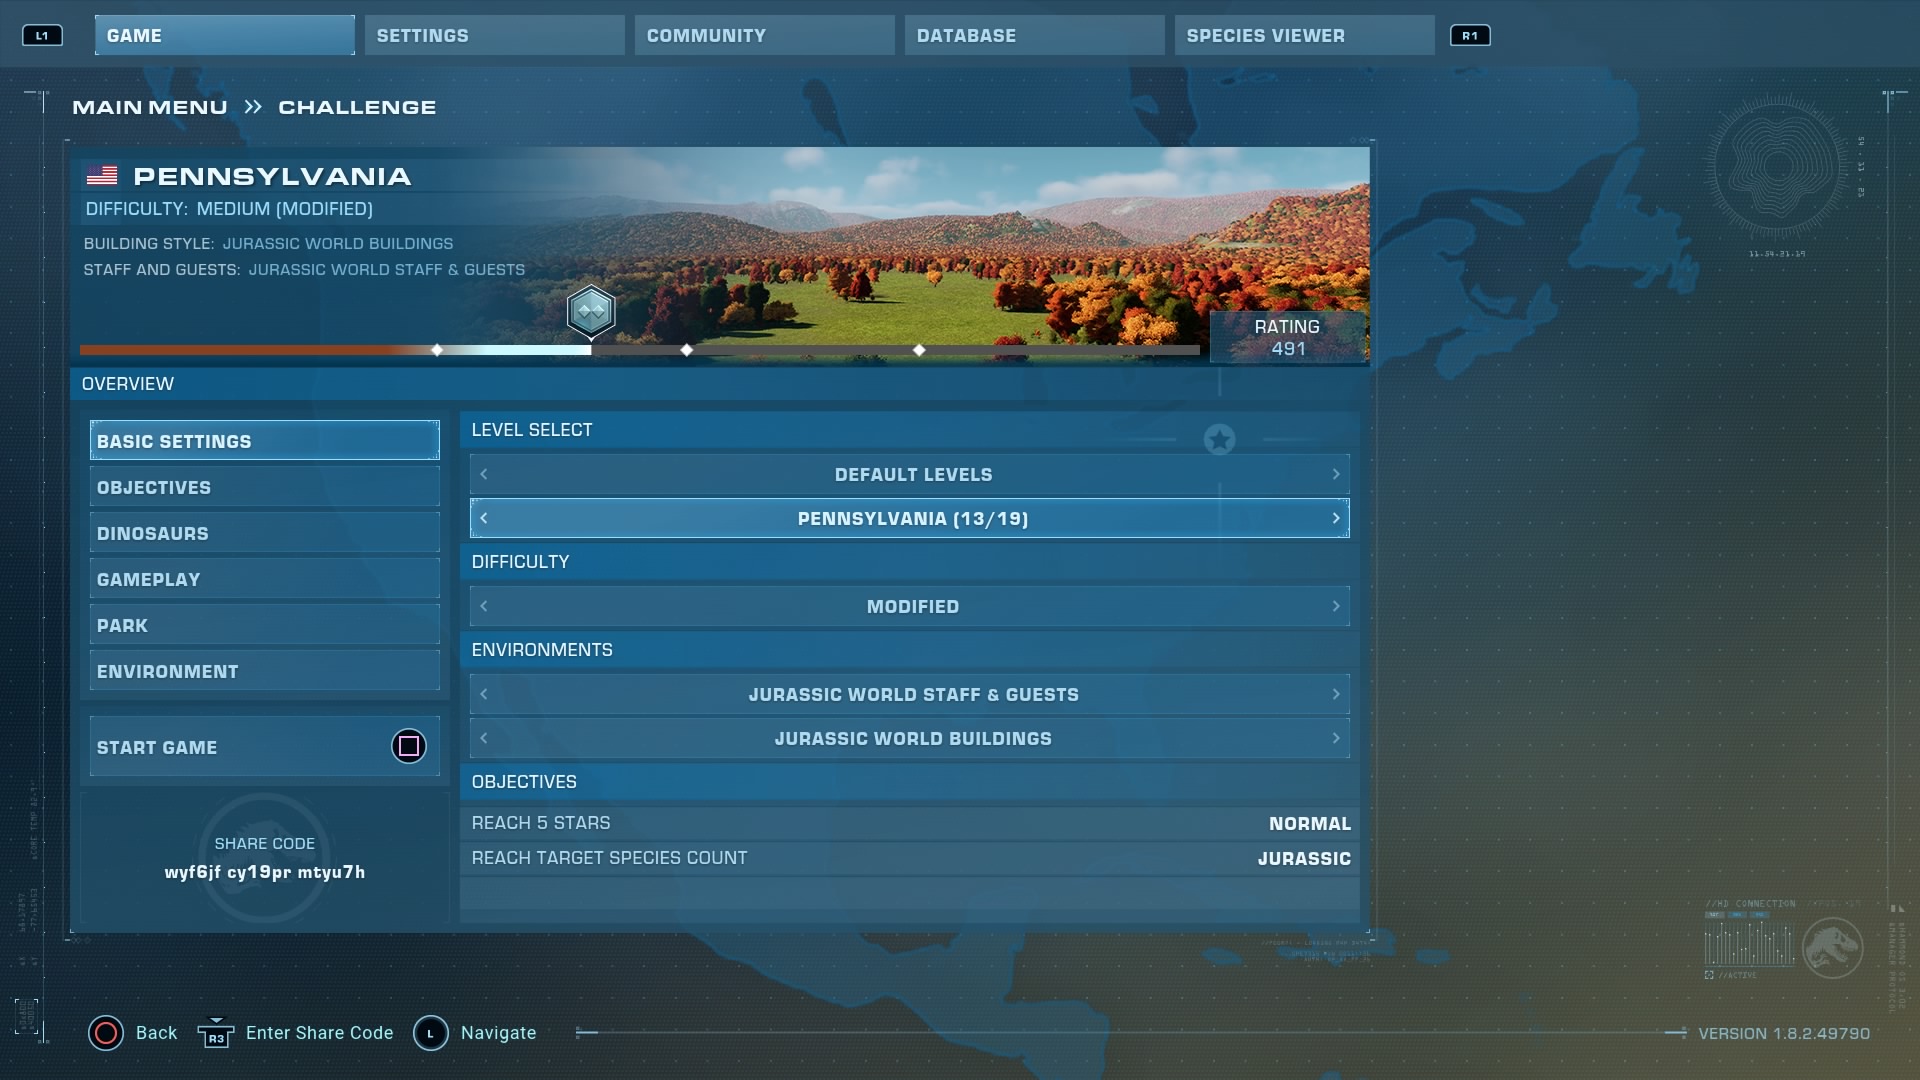Click the Reach Target Species Count row
Image resolution: width=1920 pixels, height=1080 pixels.
coord(910,858)
